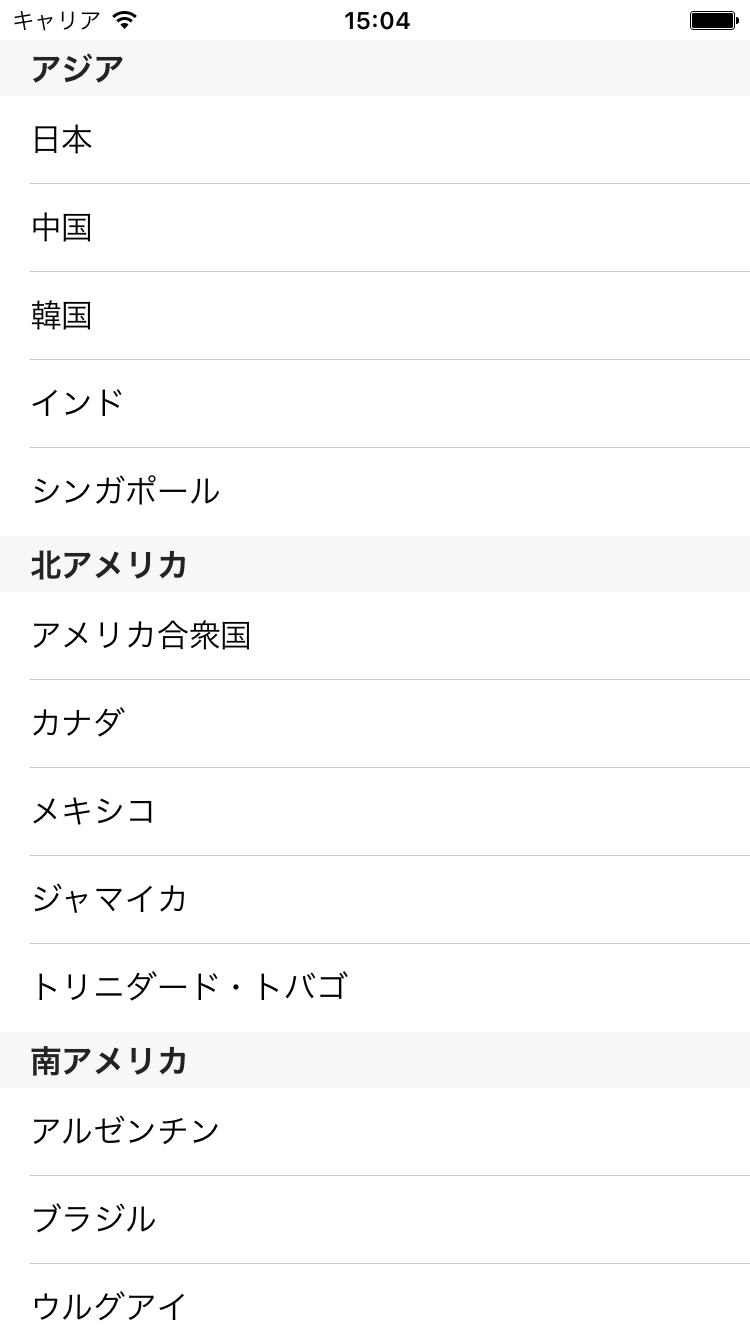This screenshot has height=1334, width=750.
Task: Tap the Wi-Fi status icon
Action: [x=125, y=20]
